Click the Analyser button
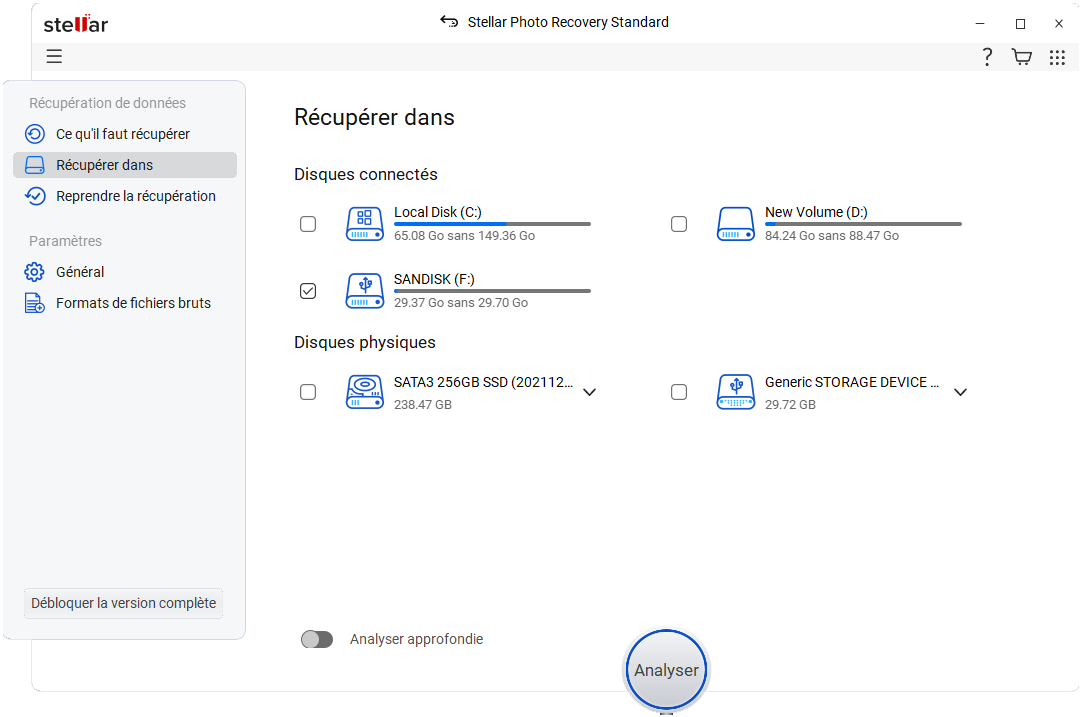Screen dimensions: 1082x717 (x=665, y=670)
